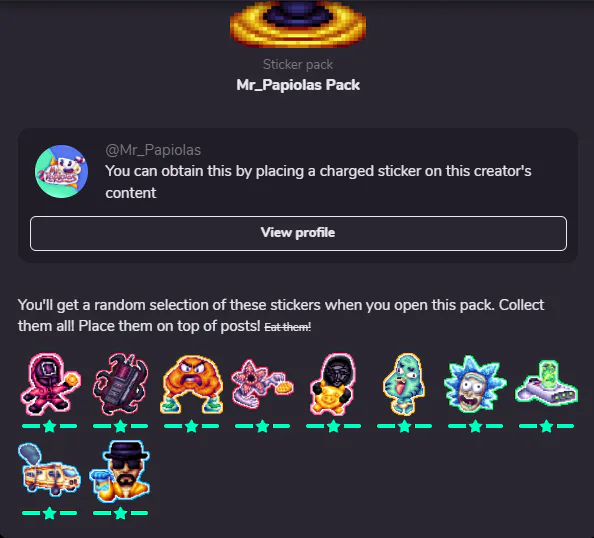Click star rarity bar under RV sticker
Screen dimensions: 594x538
tap(50, 513)
